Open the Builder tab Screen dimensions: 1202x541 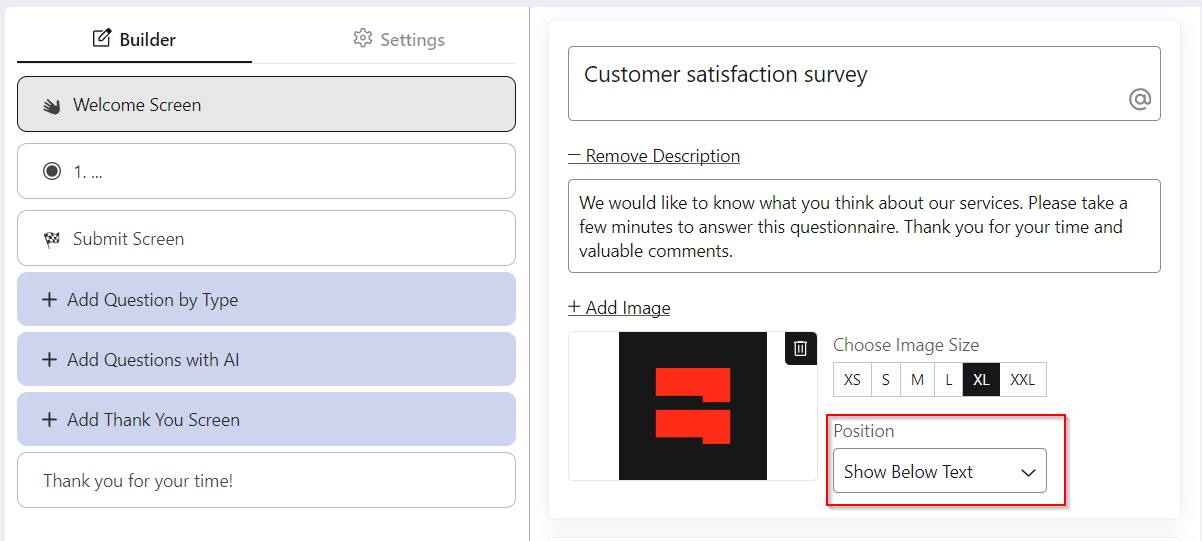coord(134,39)
